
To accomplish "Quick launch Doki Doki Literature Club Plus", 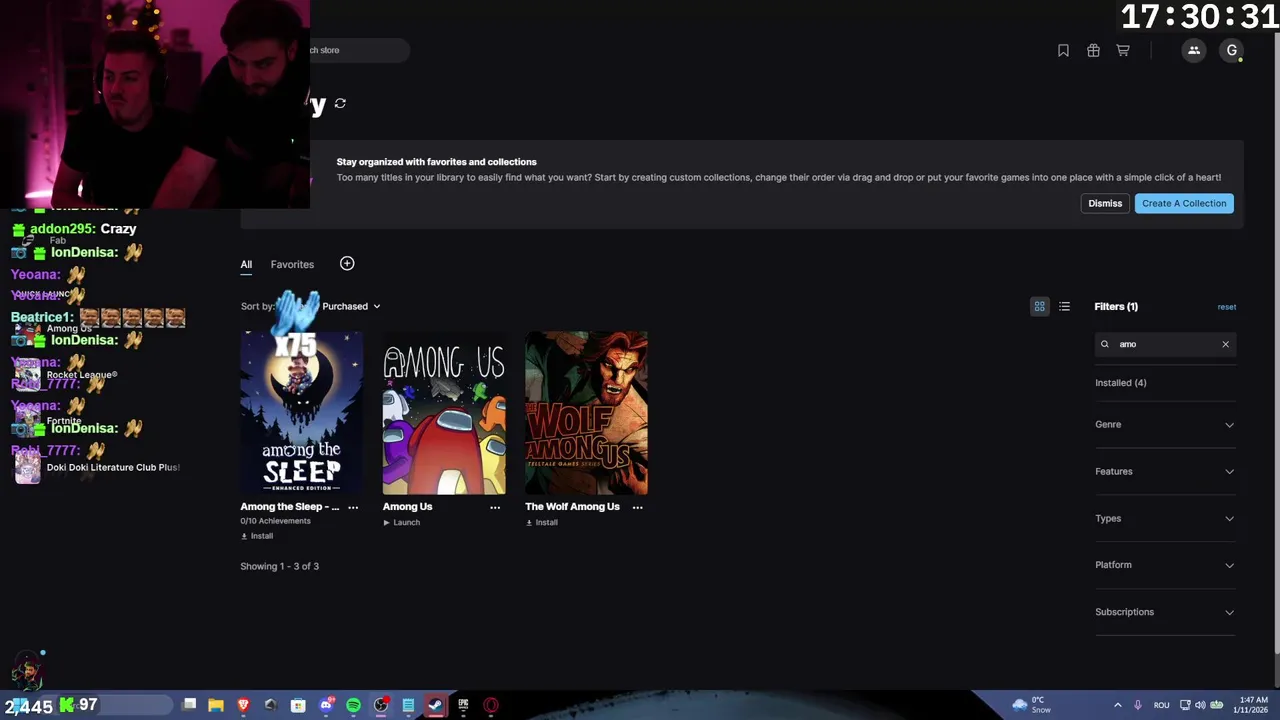I will click(97, 467).
